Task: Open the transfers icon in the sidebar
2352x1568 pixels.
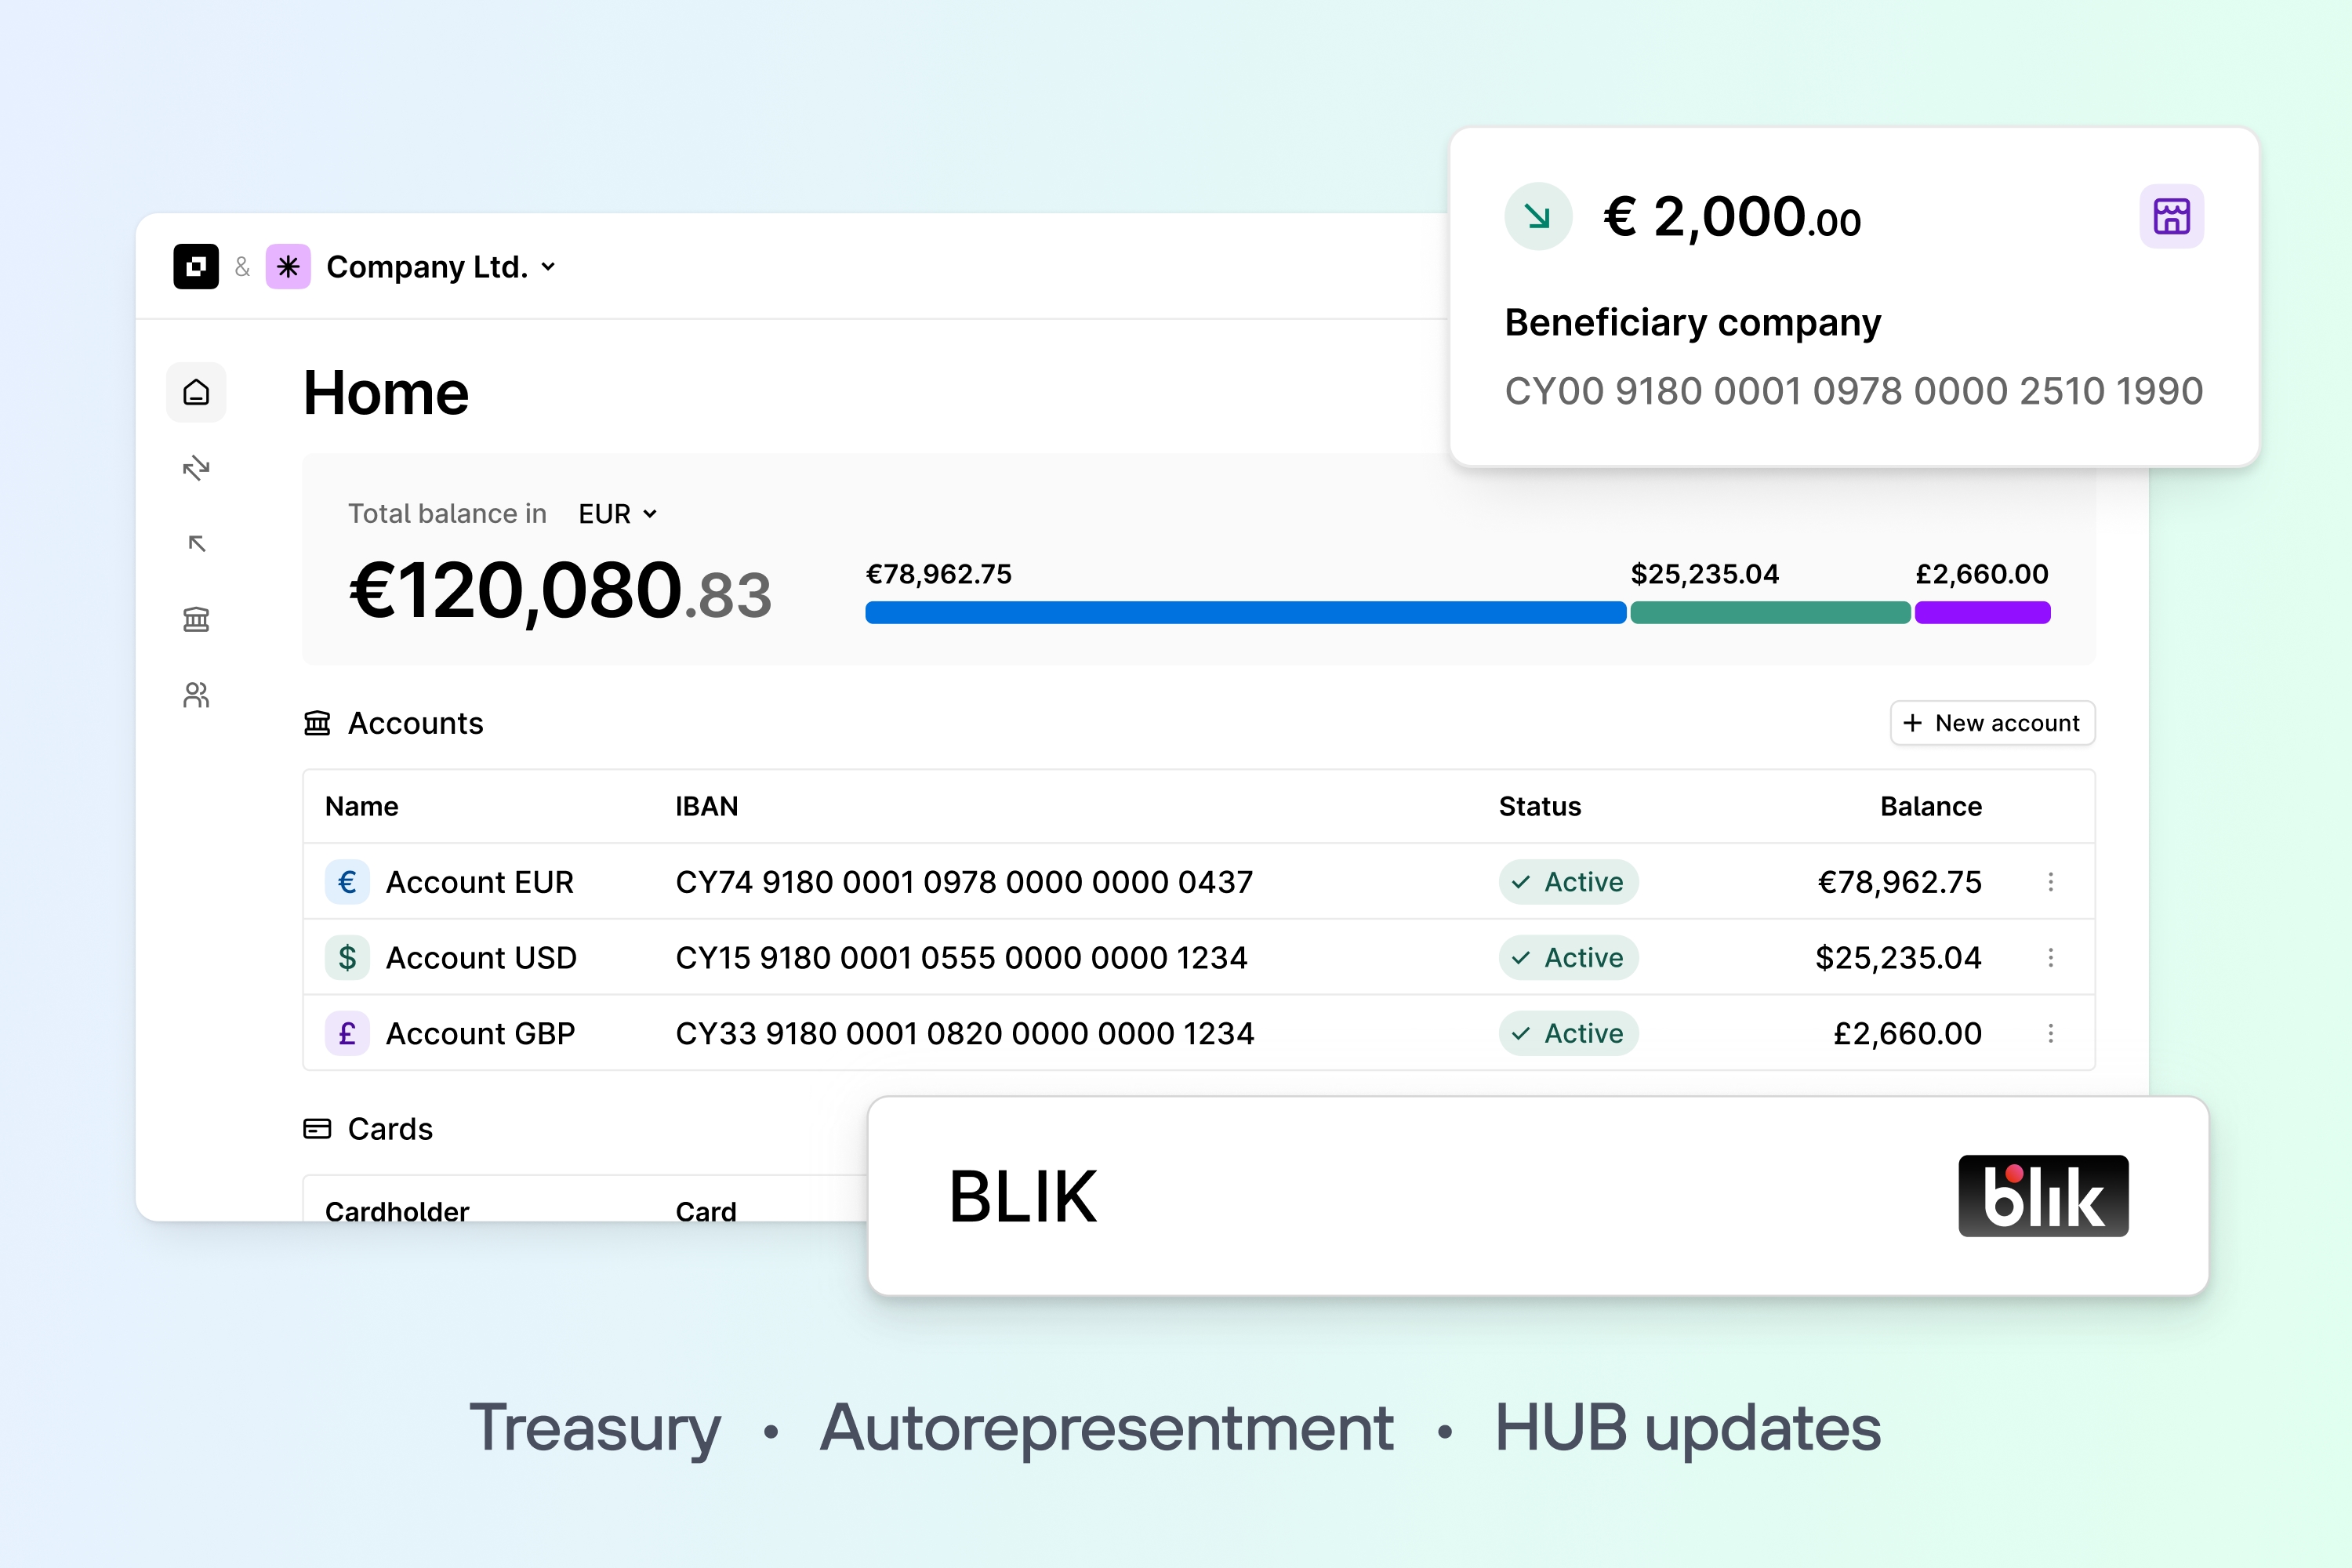Action: (x=196, y=468)
